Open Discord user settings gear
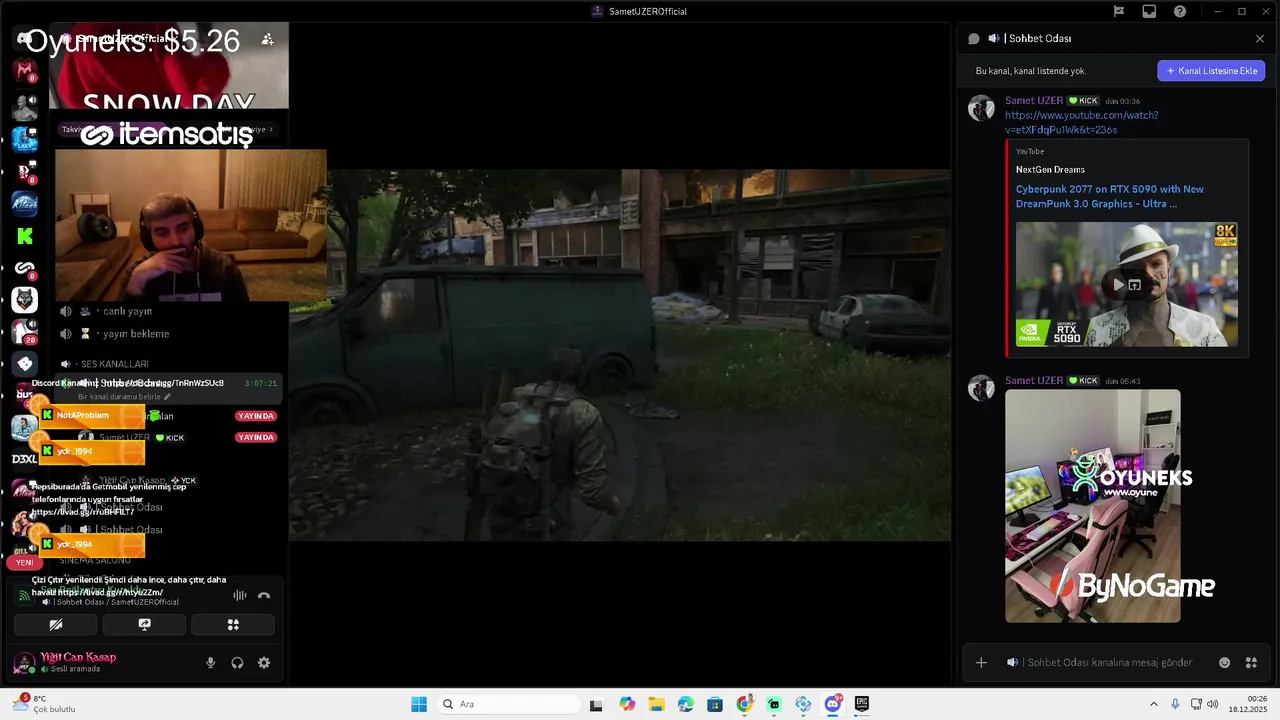This screenshot has height=720, width=1280. coord(264,662)
